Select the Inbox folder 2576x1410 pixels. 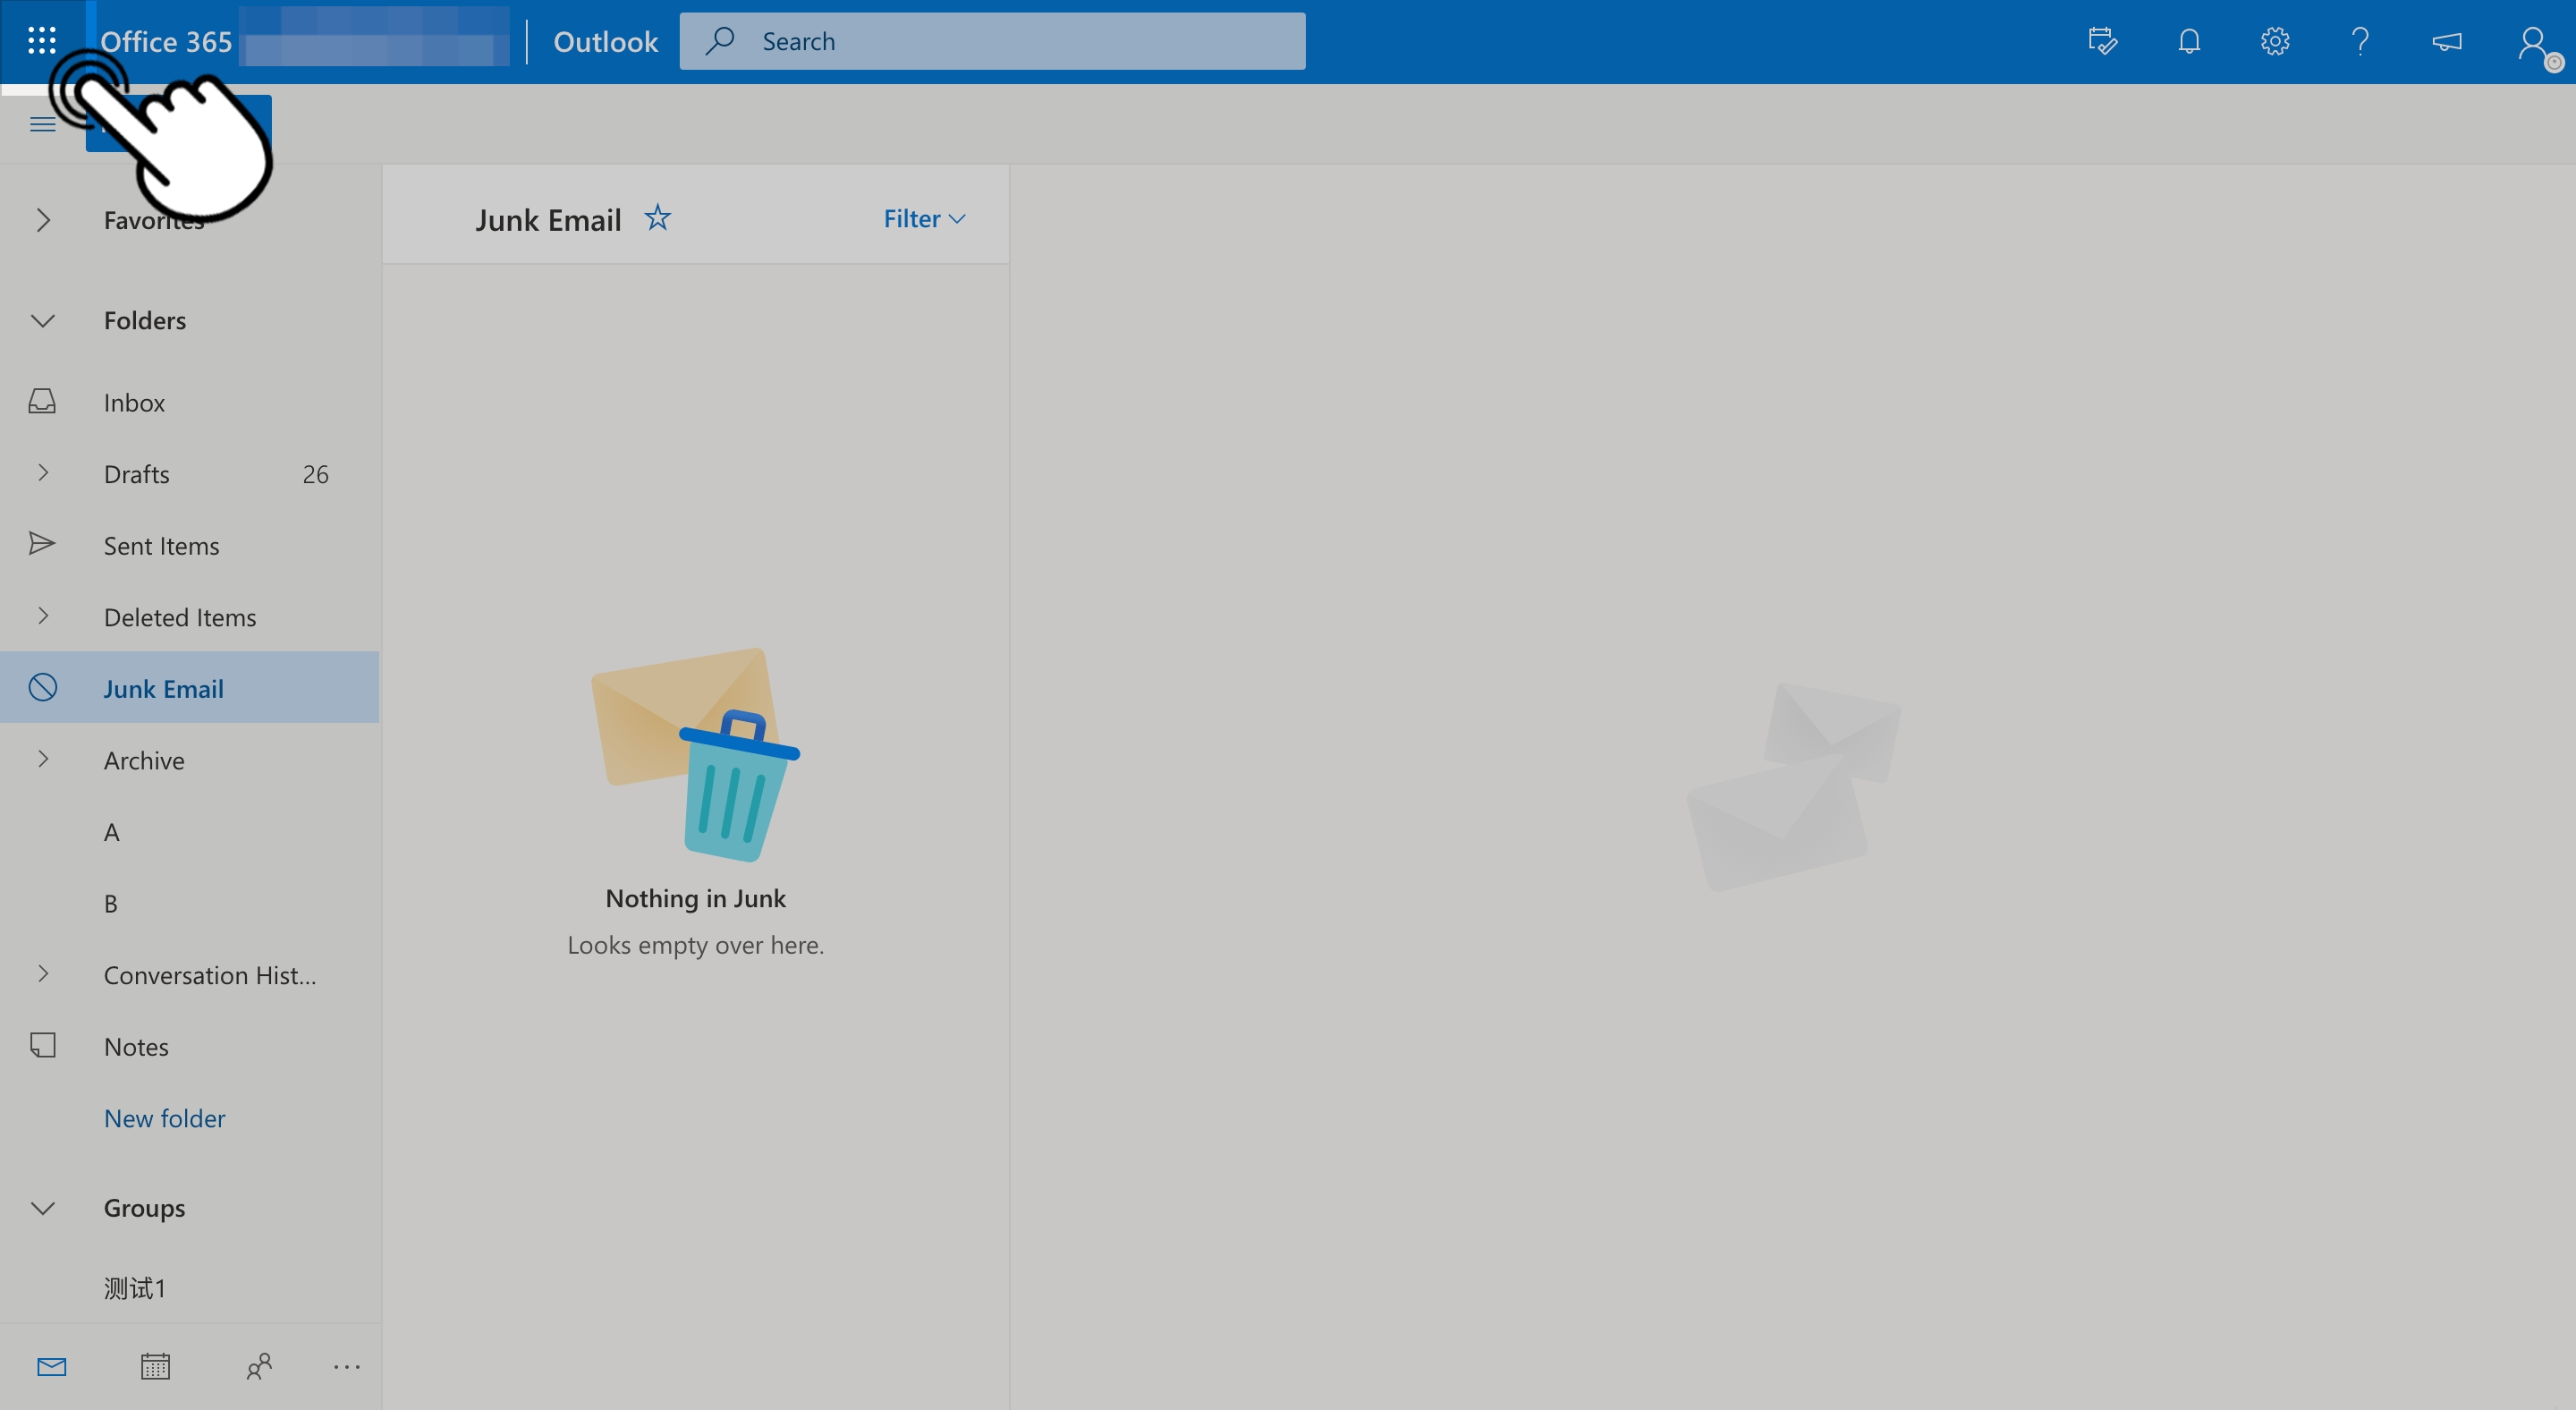coord(134,402)
